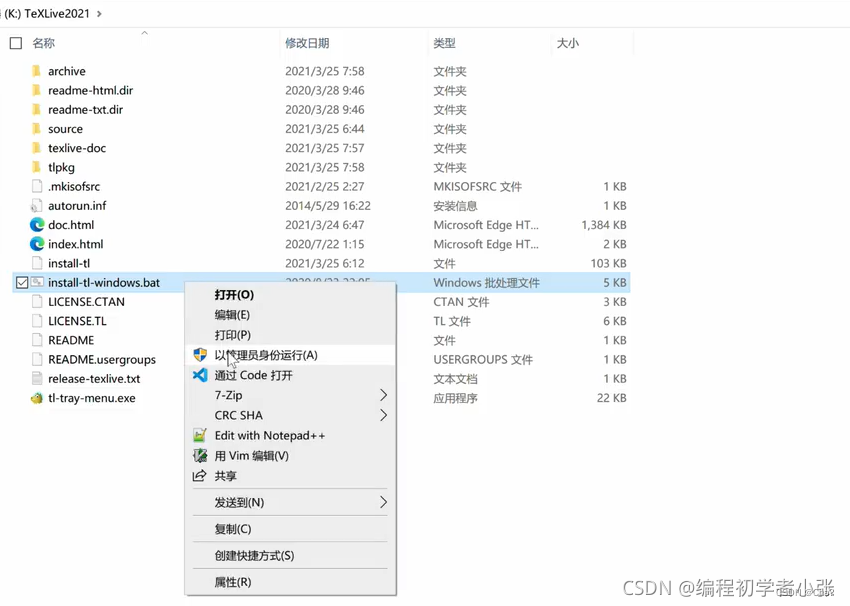850x606 pixels.
Task: Select the README.usergroups file name
Action: pyautogui.click(x=102, y=360)
